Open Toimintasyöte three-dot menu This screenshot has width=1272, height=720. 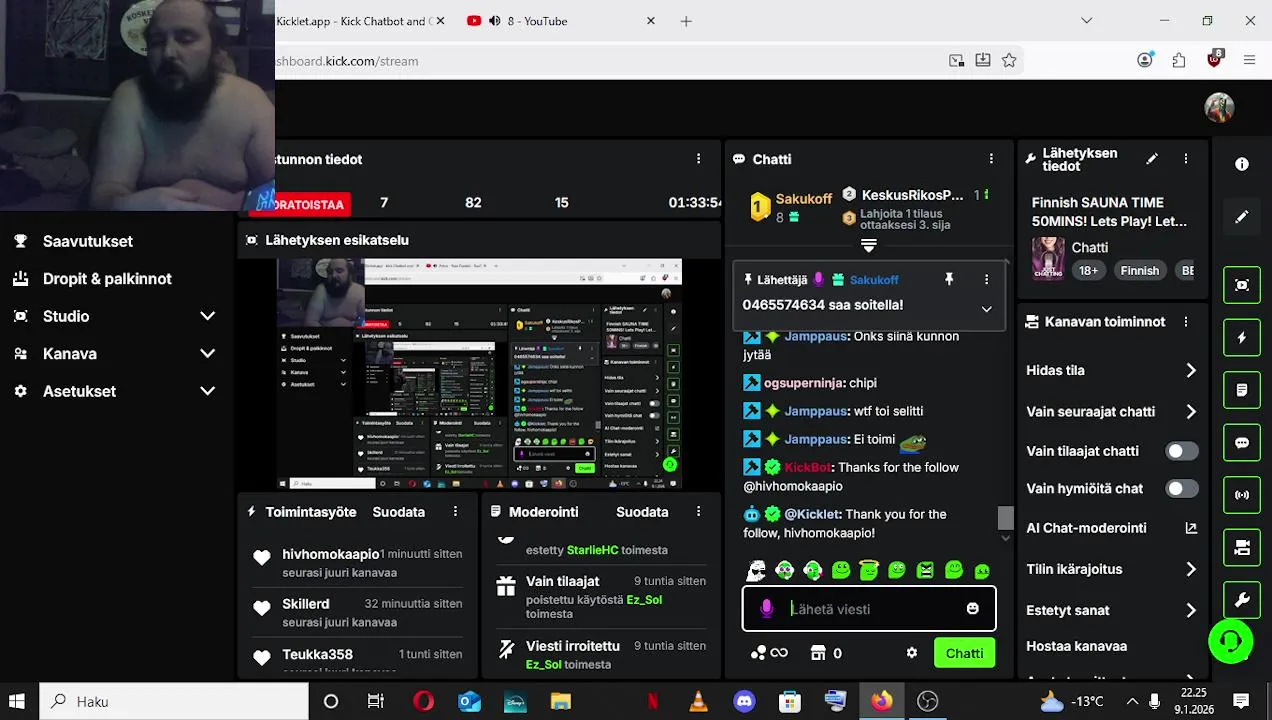pos(455,511)
